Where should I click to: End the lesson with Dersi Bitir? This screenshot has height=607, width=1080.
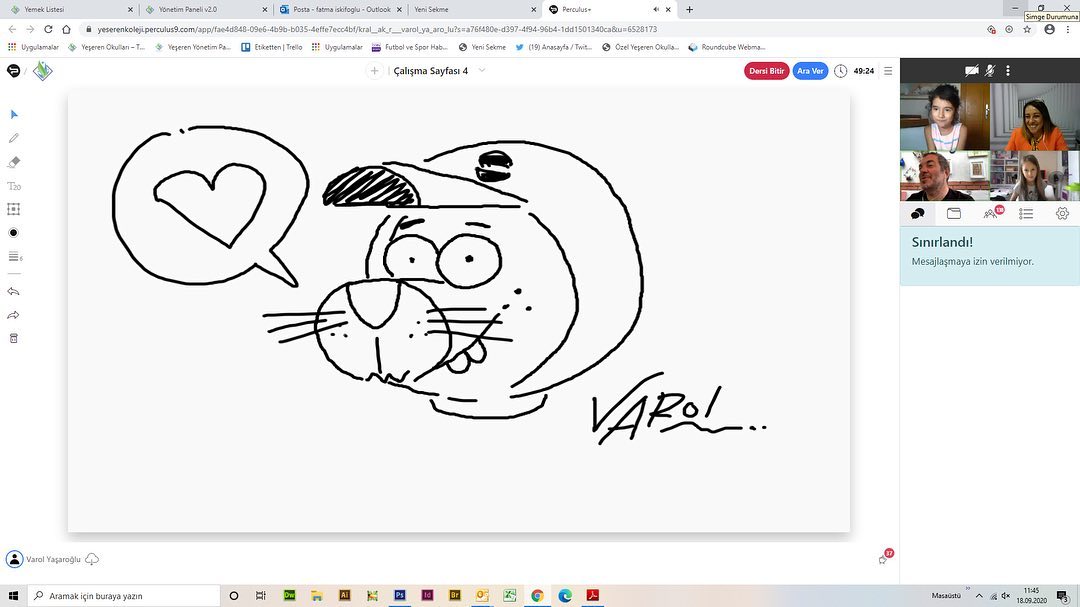pyautogui.click(x=767, y=71)
